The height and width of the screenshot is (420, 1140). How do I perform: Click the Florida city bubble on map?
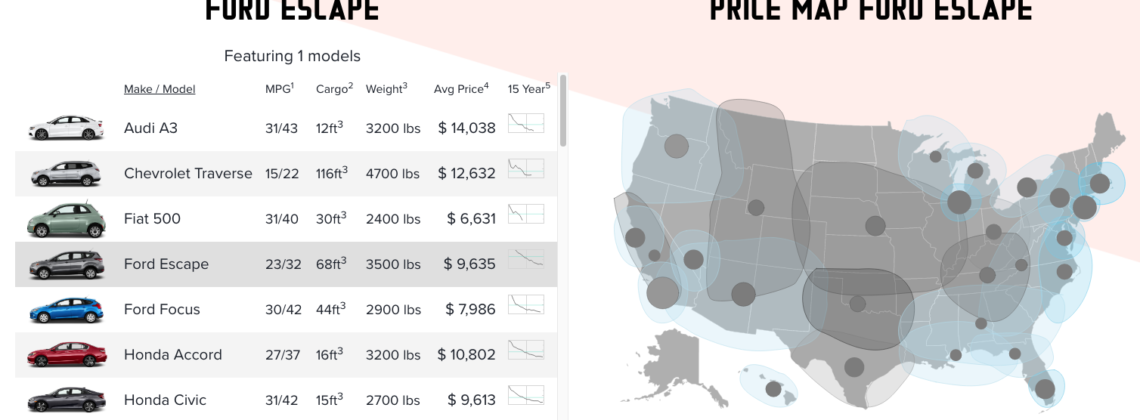point(1045,388)
